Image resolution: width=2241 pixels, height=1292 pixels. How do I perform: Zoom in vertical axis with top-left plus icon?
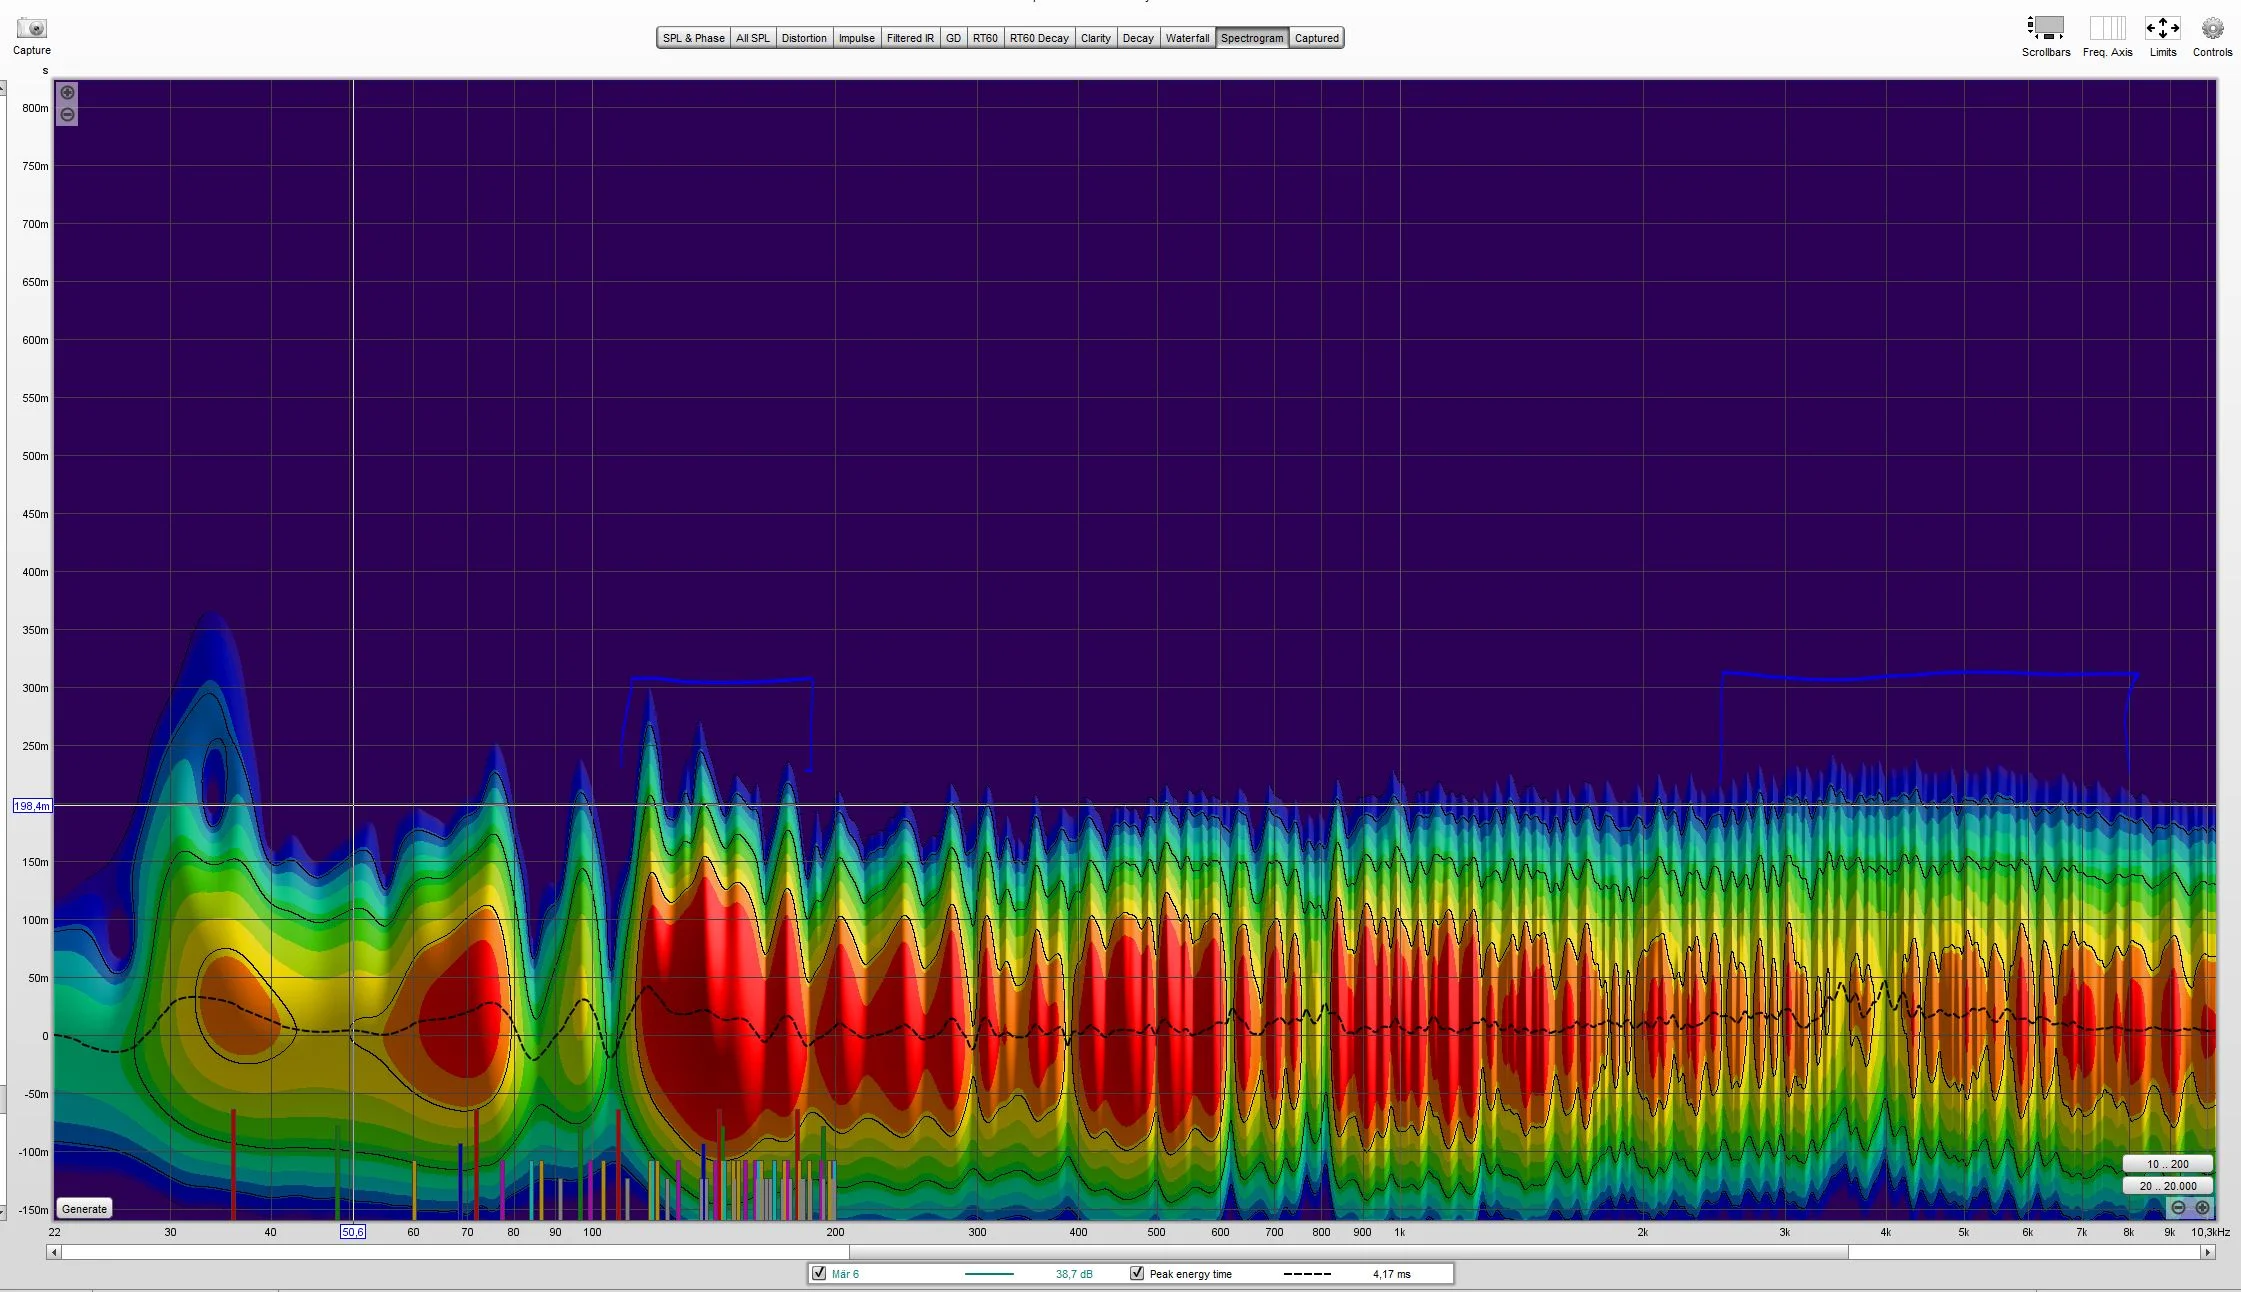67,93
